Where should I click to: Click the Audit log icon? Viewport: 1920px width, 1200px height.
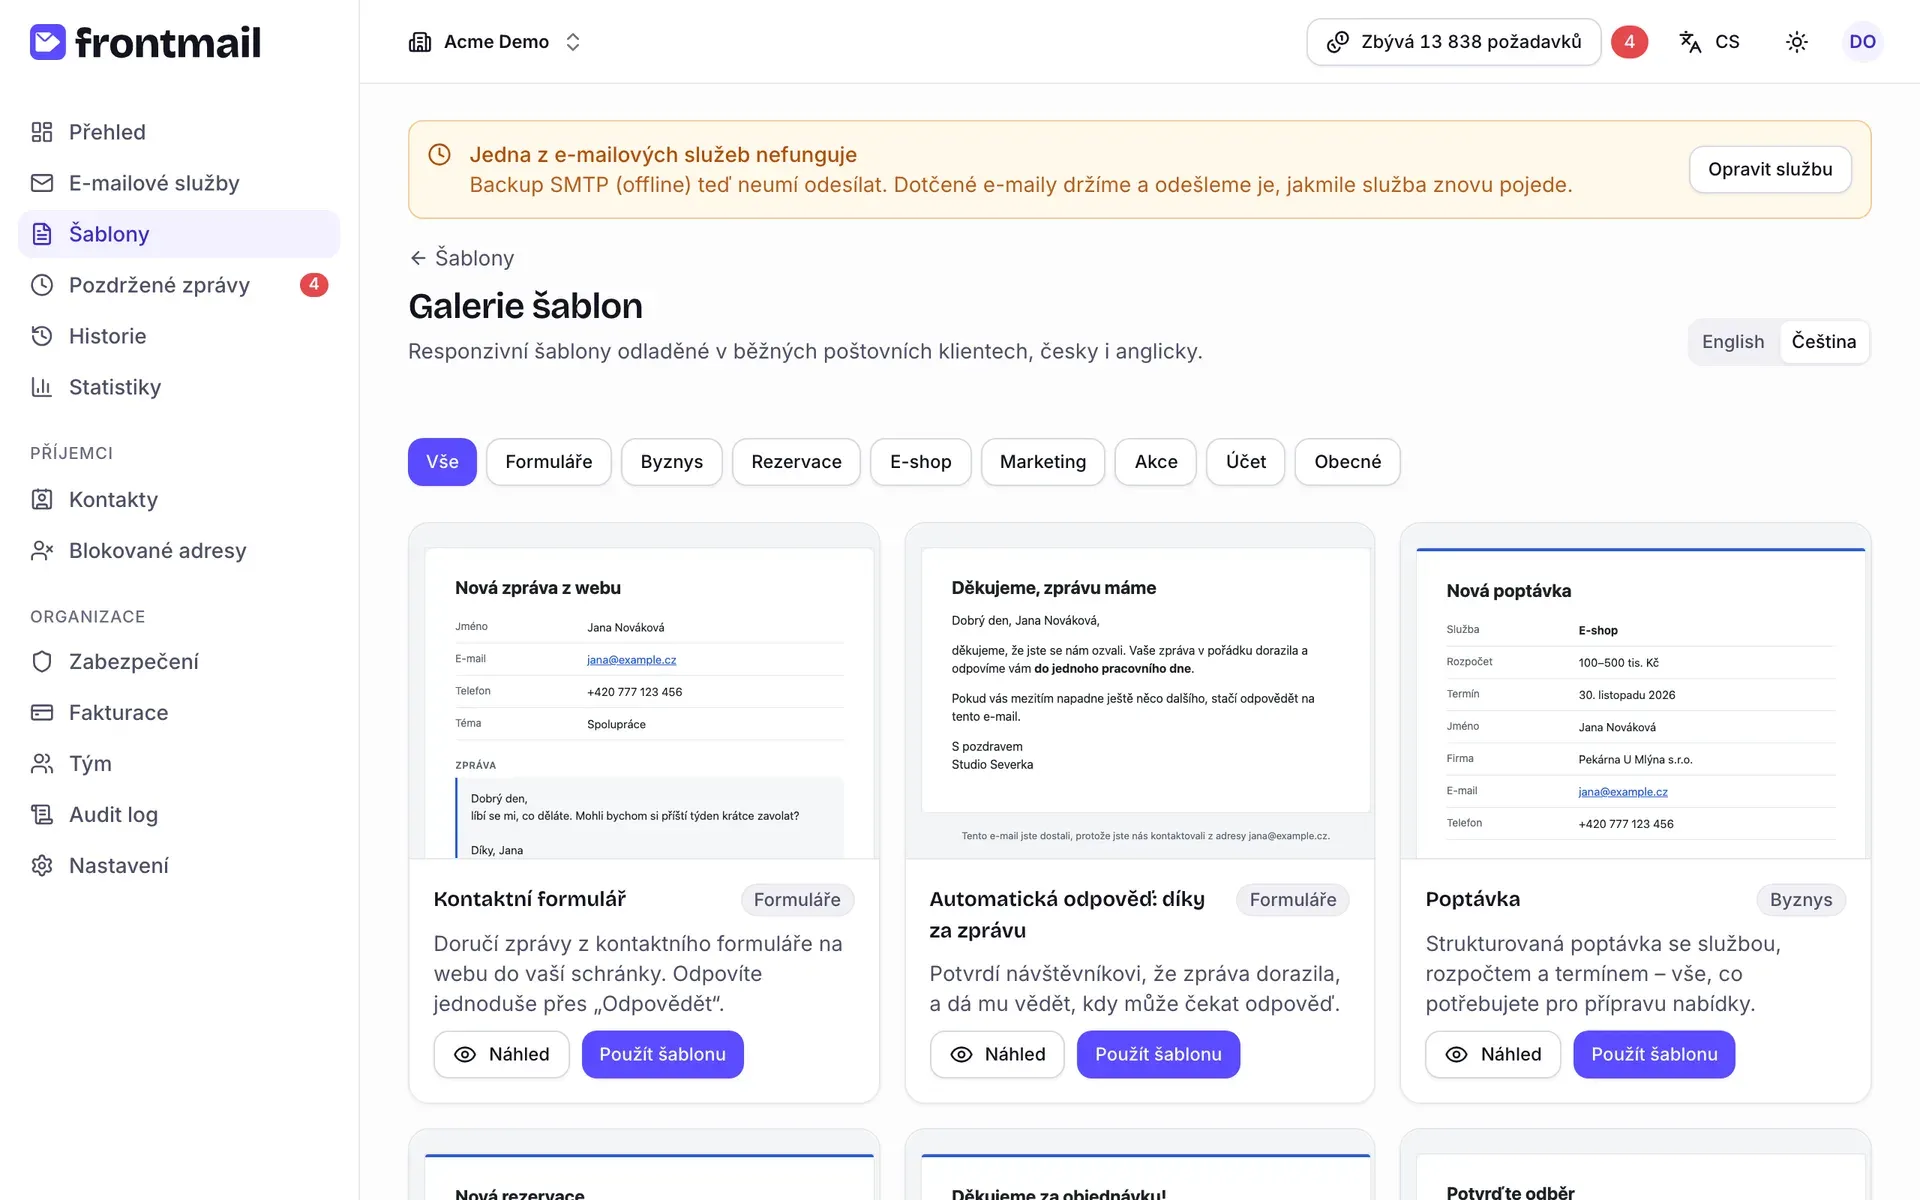42,814
